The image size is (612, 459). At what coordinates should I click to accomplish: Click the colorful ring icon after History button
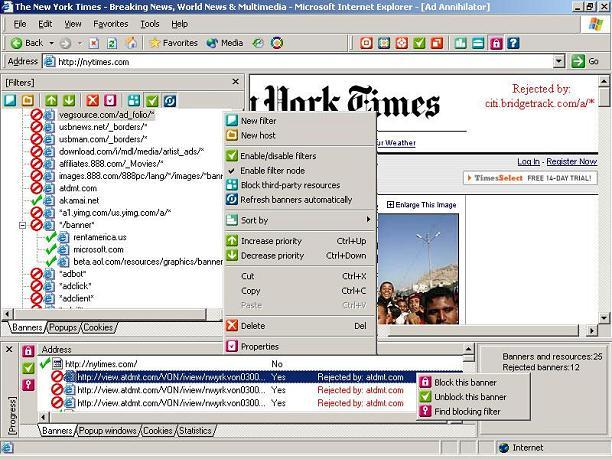tap(277, 43)
